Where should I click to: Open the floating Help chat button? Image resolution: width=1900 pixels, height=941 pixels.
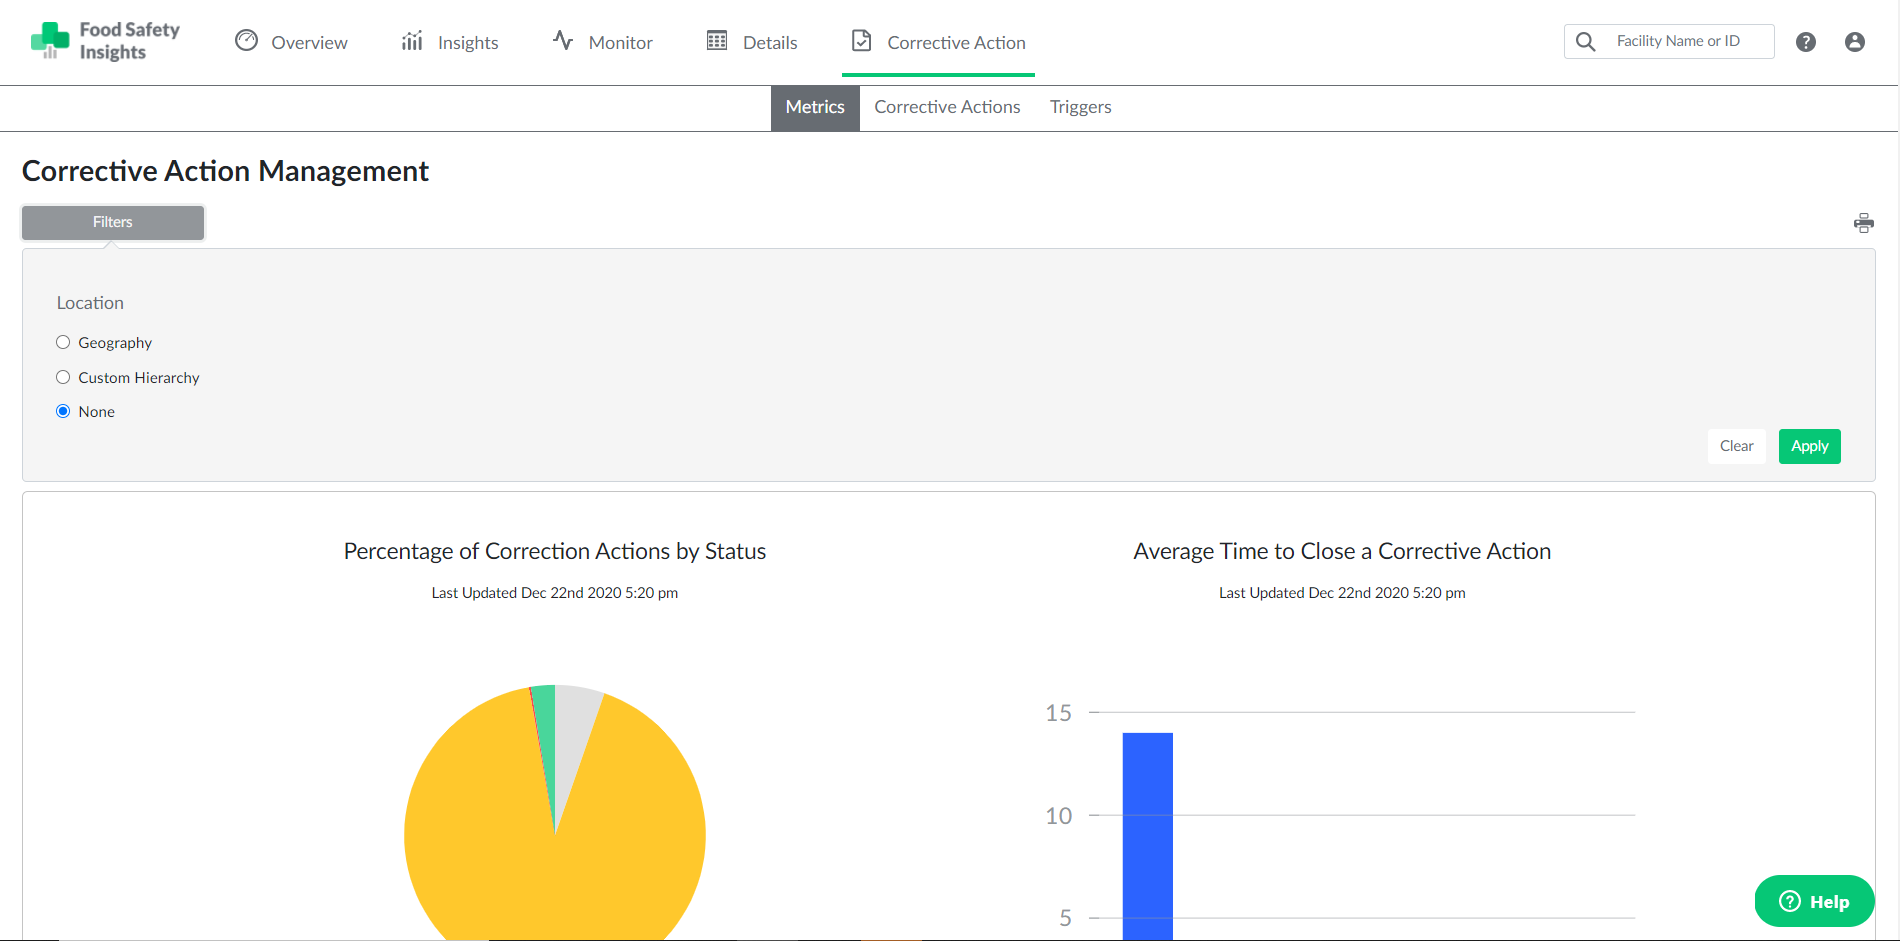point(1814,901)
